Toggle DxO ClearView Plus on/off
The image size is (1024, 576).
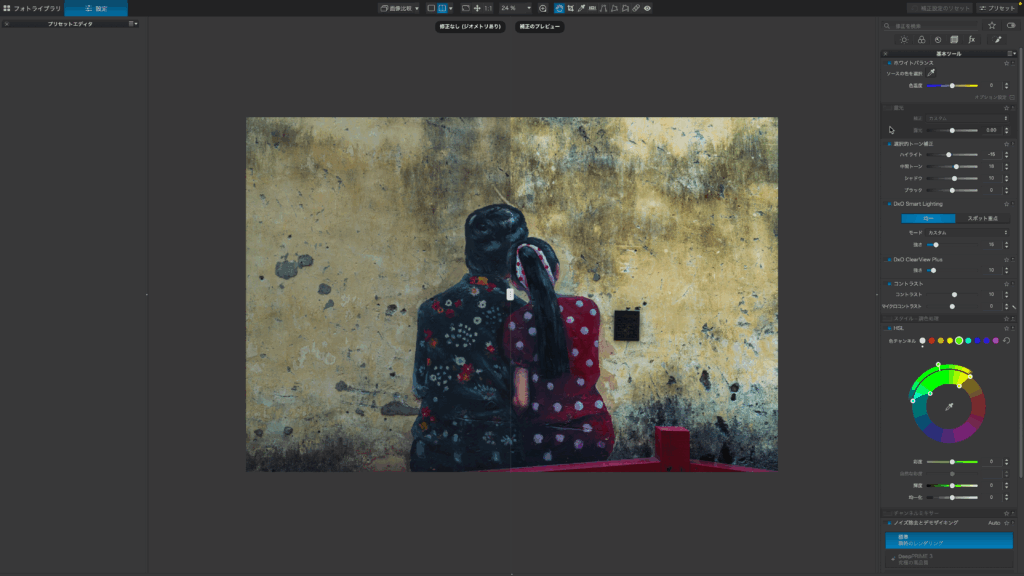889,259
